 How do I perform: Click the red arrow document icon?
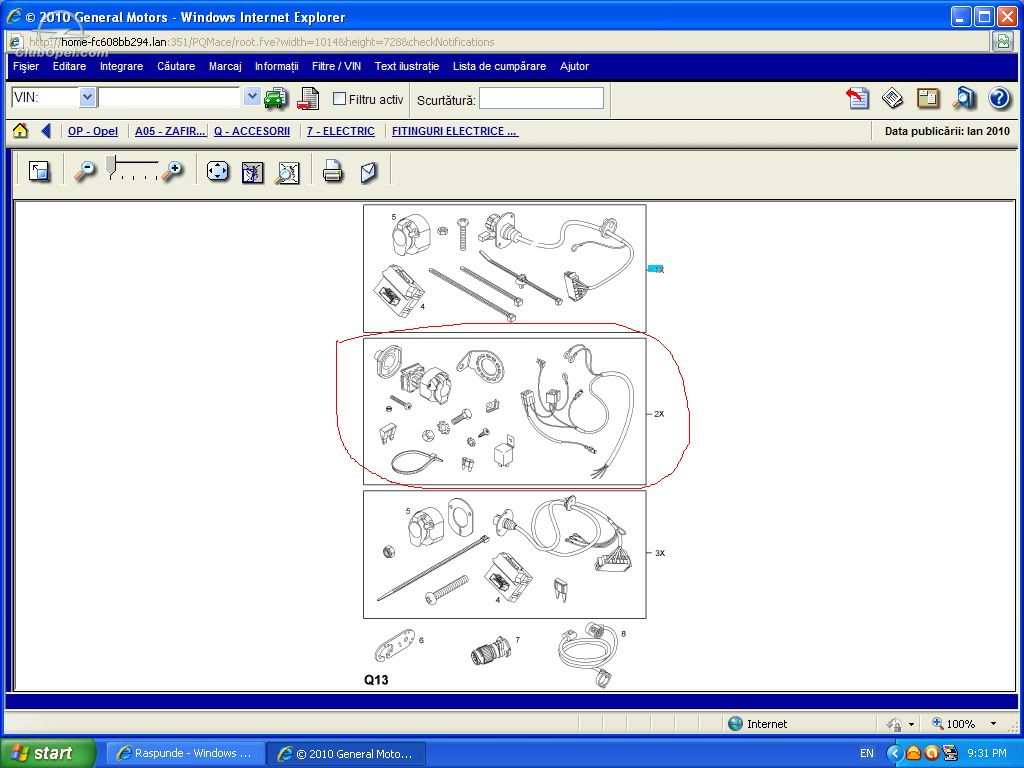857,98
